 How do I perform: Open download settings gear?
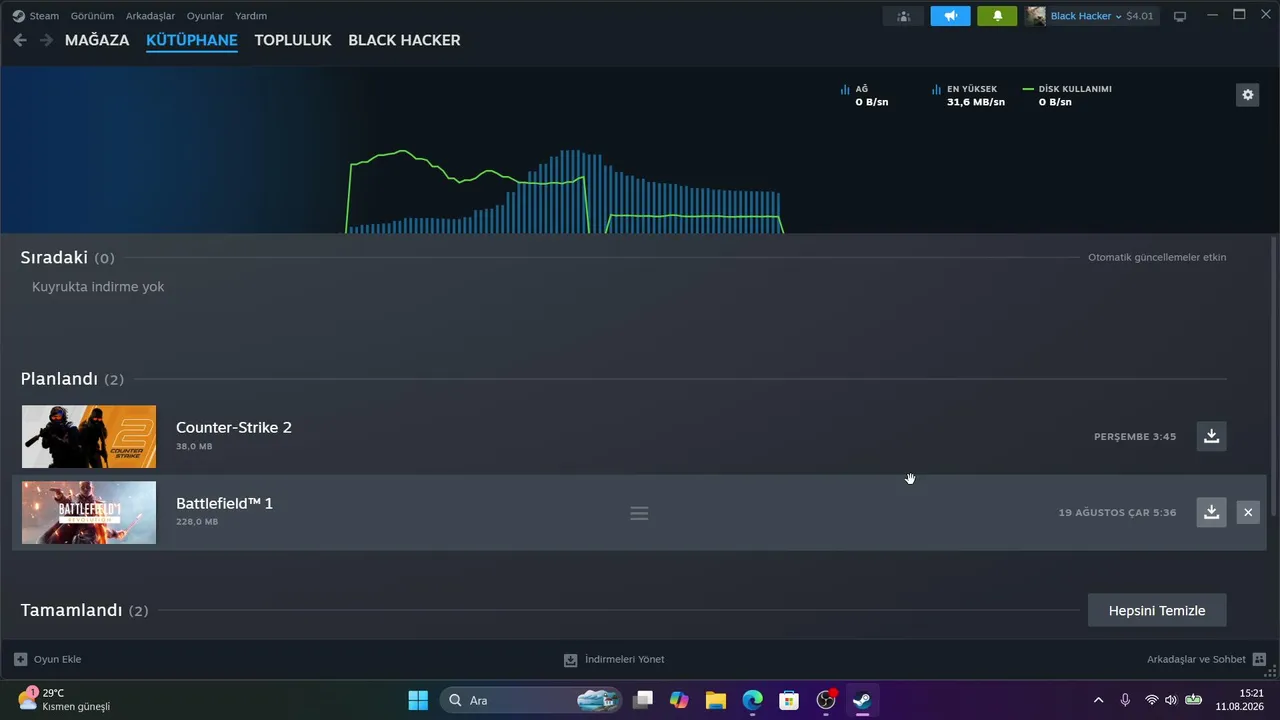[x=1247, y=95]
